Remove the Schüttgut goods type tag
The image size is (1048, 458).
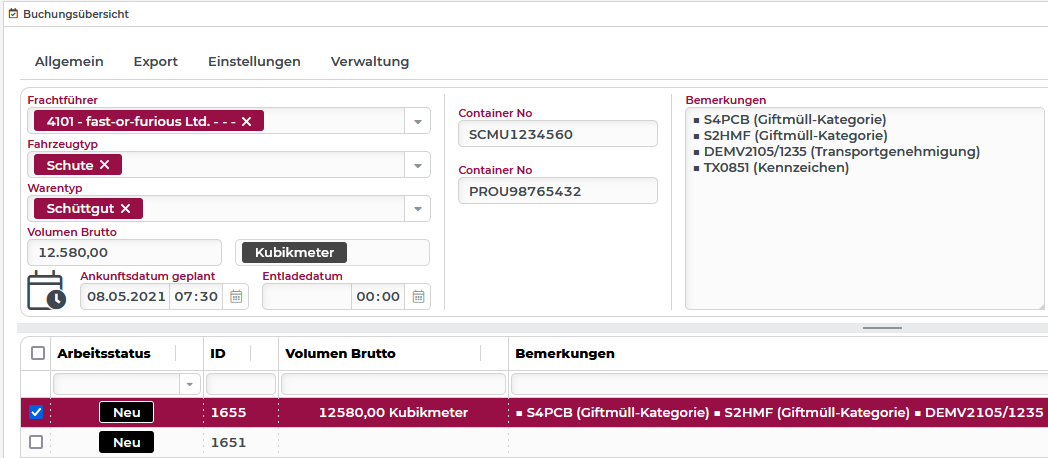[125, 208]
